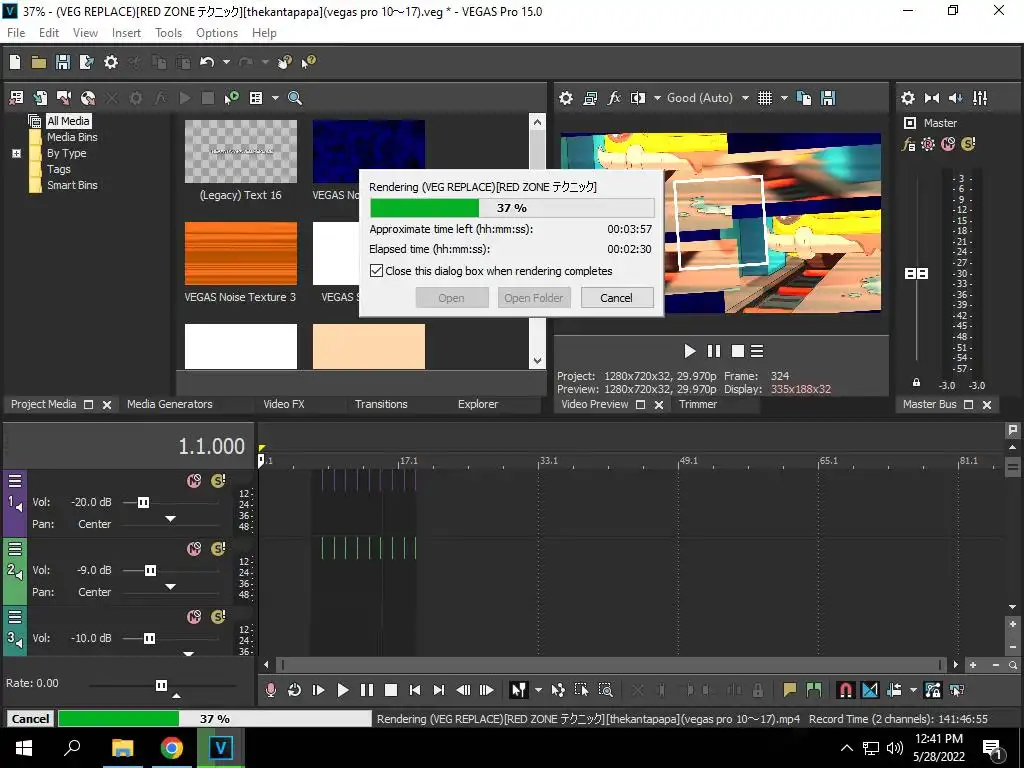
Task: Mute the Master bus
Action: (948, 144)
